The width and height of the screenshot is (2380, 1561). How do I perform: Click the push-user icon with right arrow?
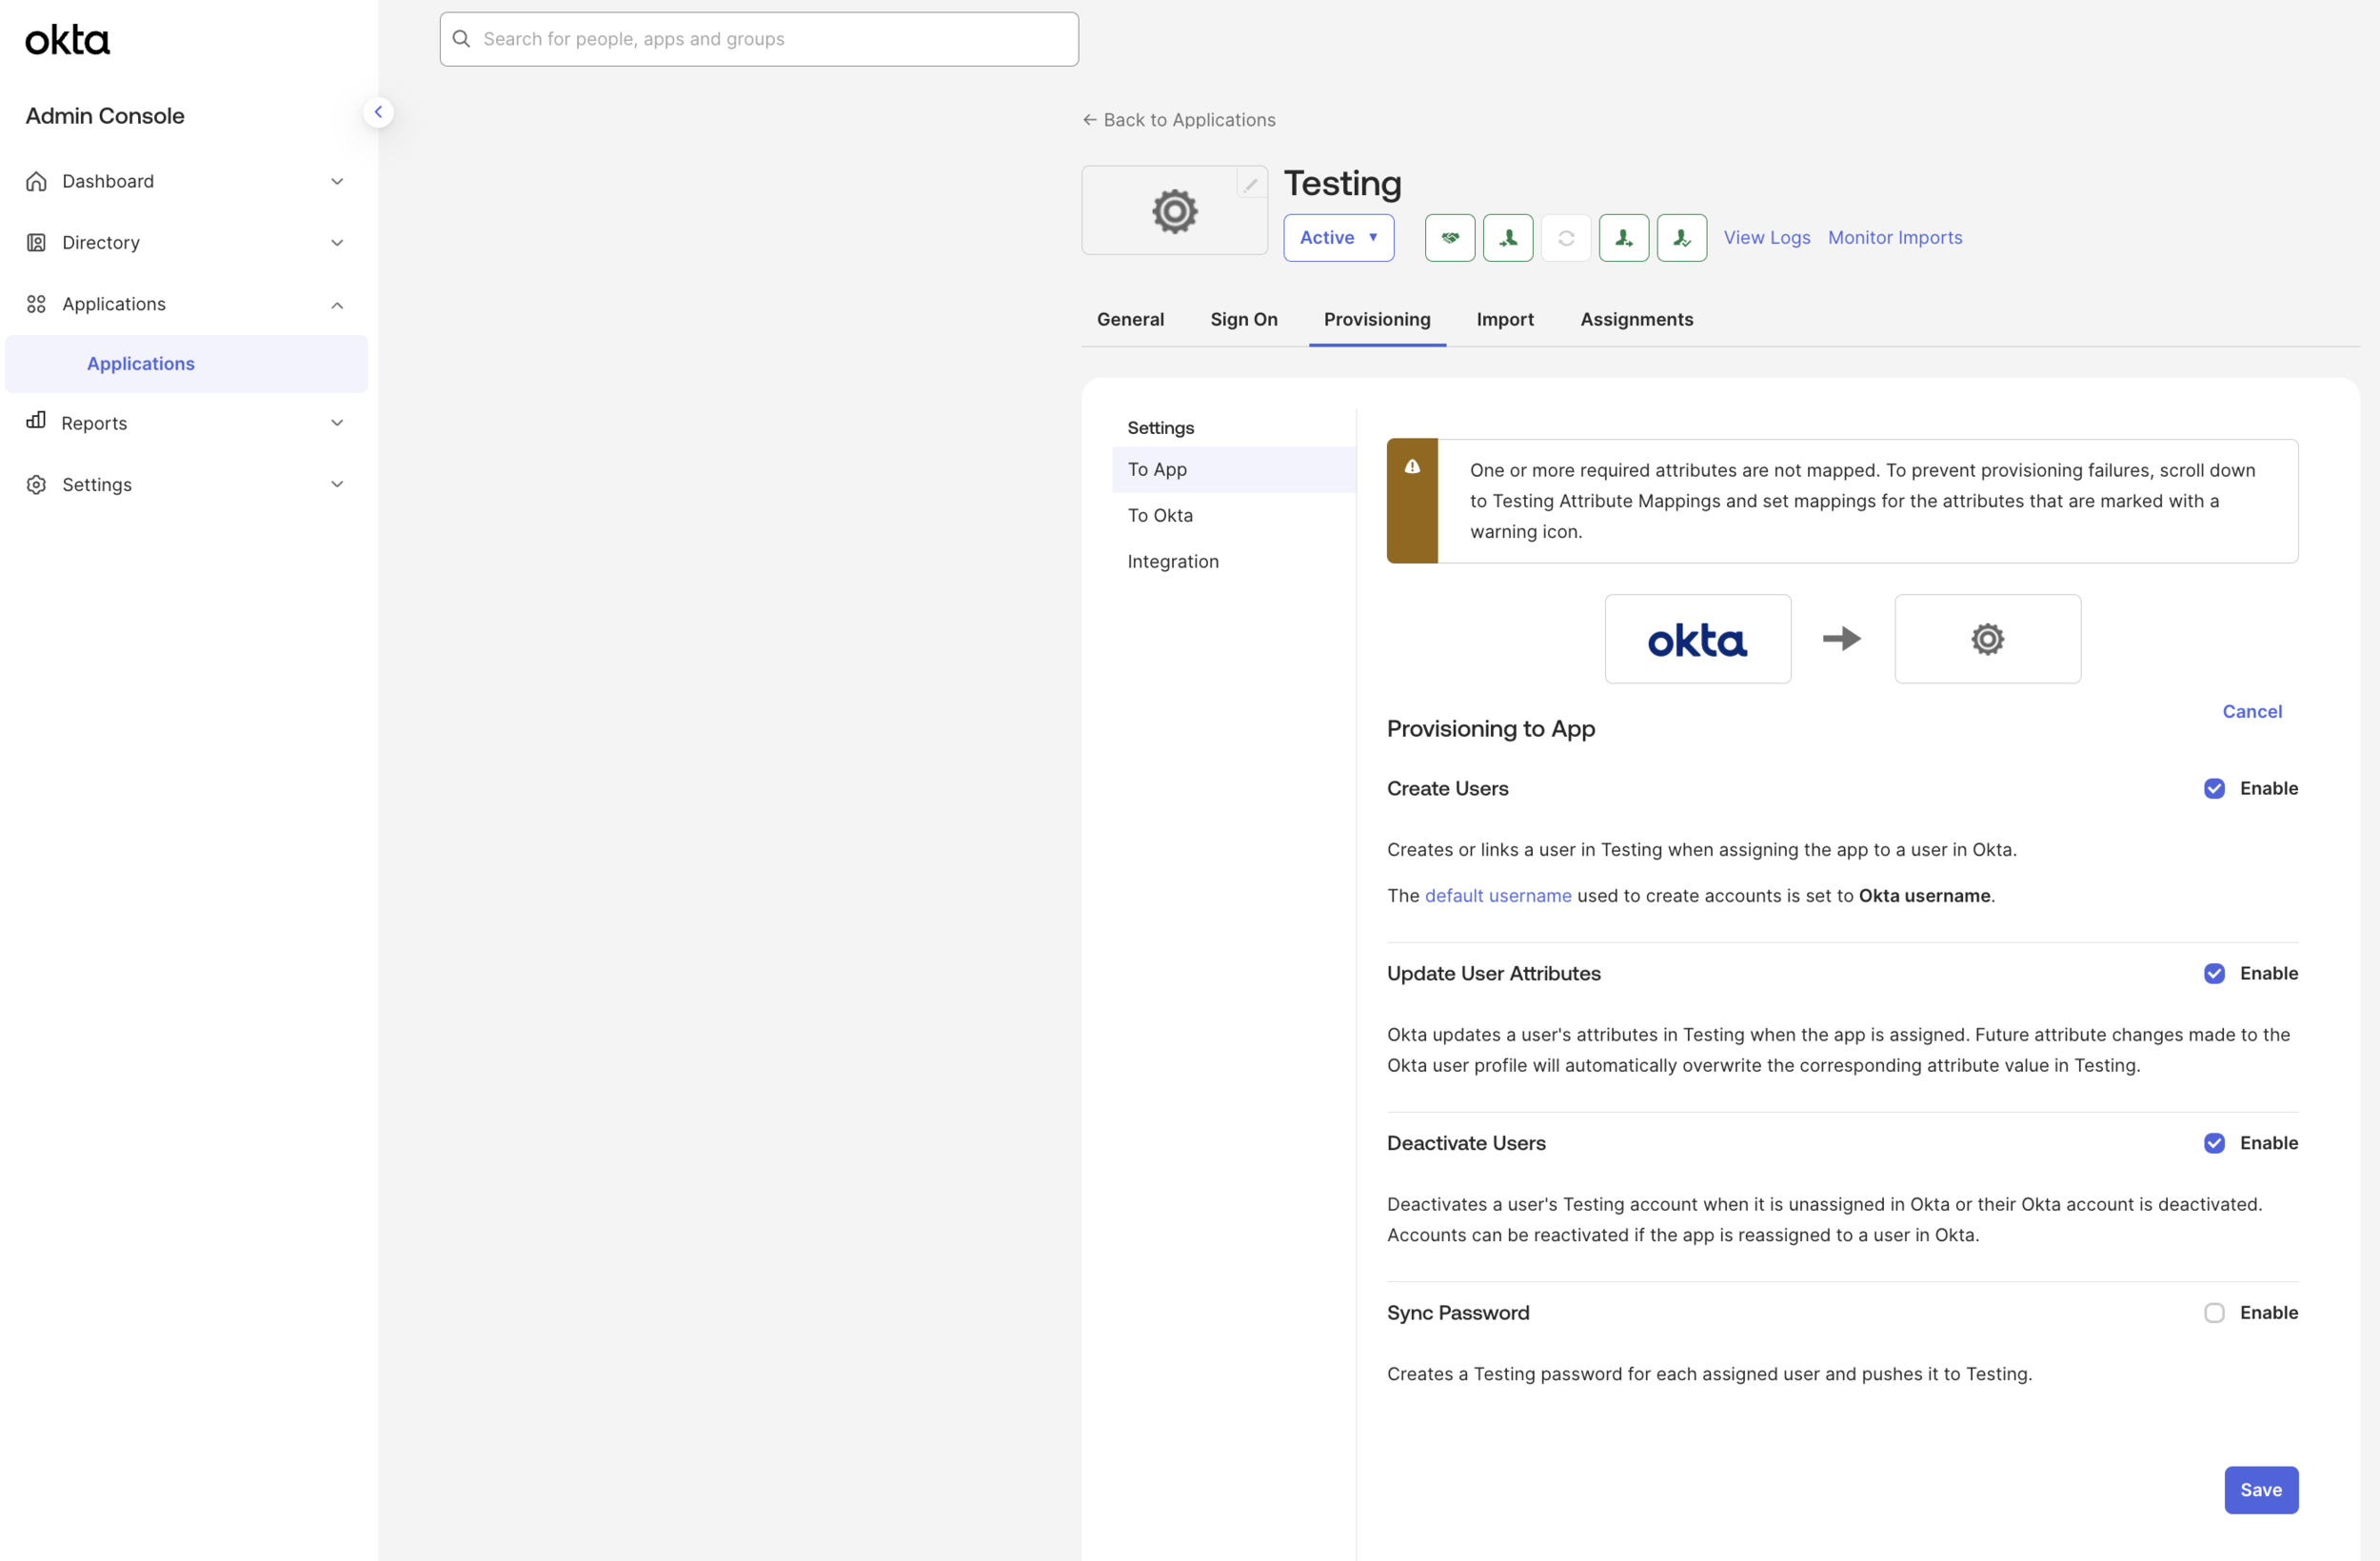[x=1623, y=238]
